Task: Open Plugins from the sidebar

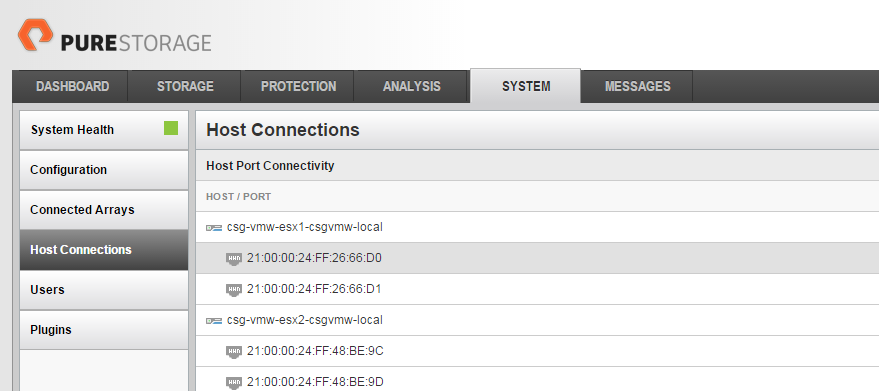Action: tap(104, 330)
